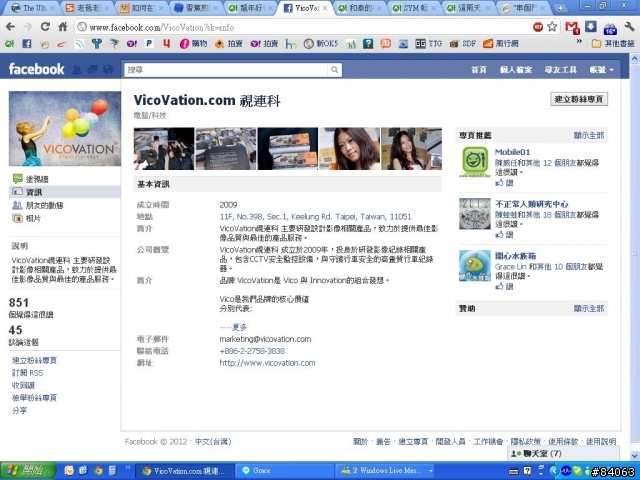Expand the account dropdown in Facebook header
Image resolution: width=640 pixels, height=480 pixels.
pos(602,70)
